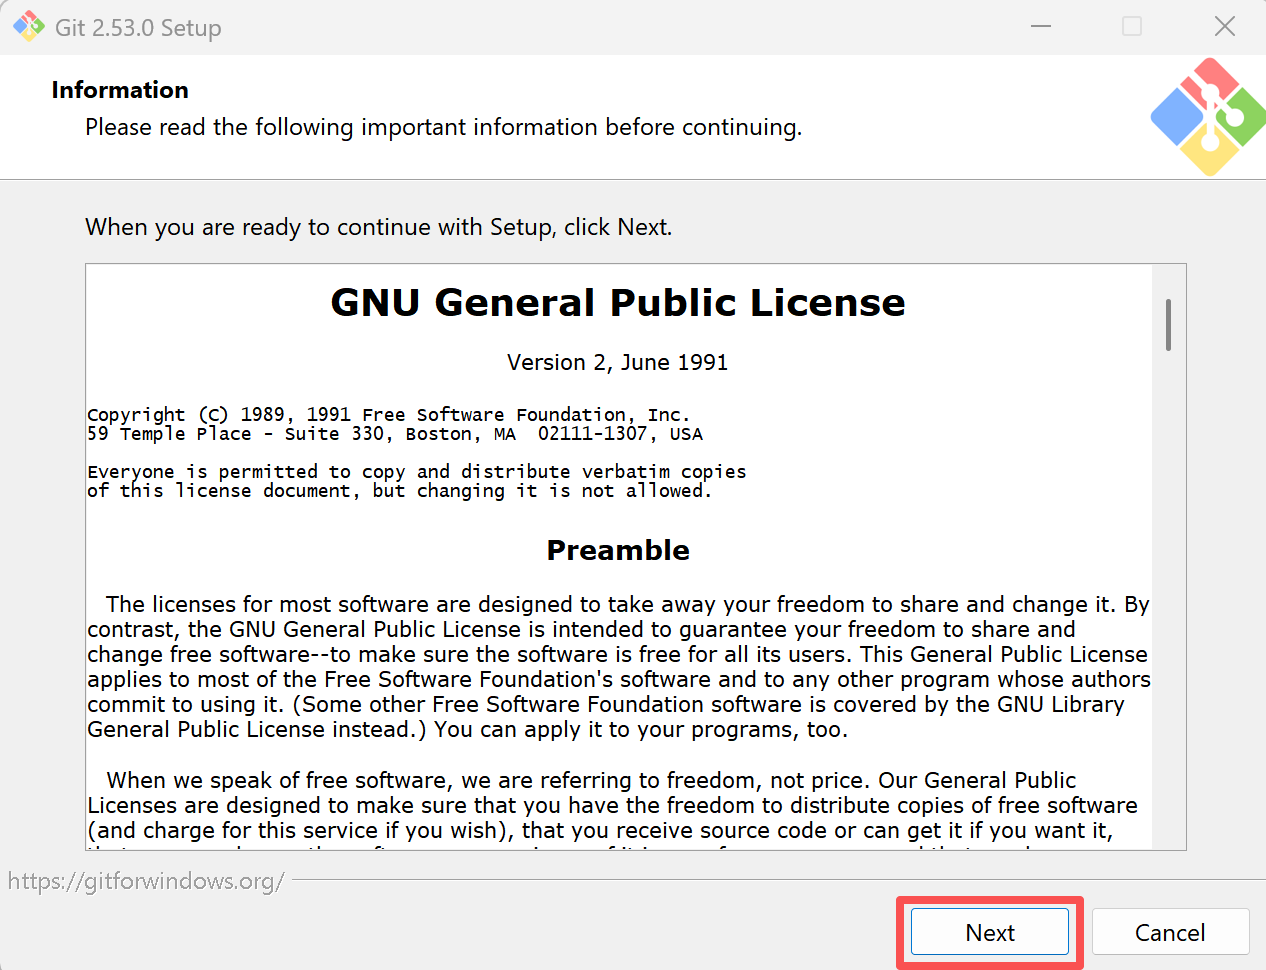Click the Information heading
1266x970 pixels.
(x=120, y=90)
